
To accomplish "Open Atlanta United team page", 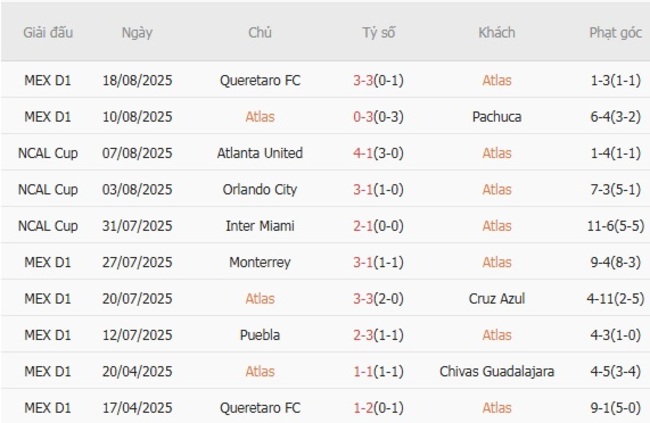I will tap(260, 153).
